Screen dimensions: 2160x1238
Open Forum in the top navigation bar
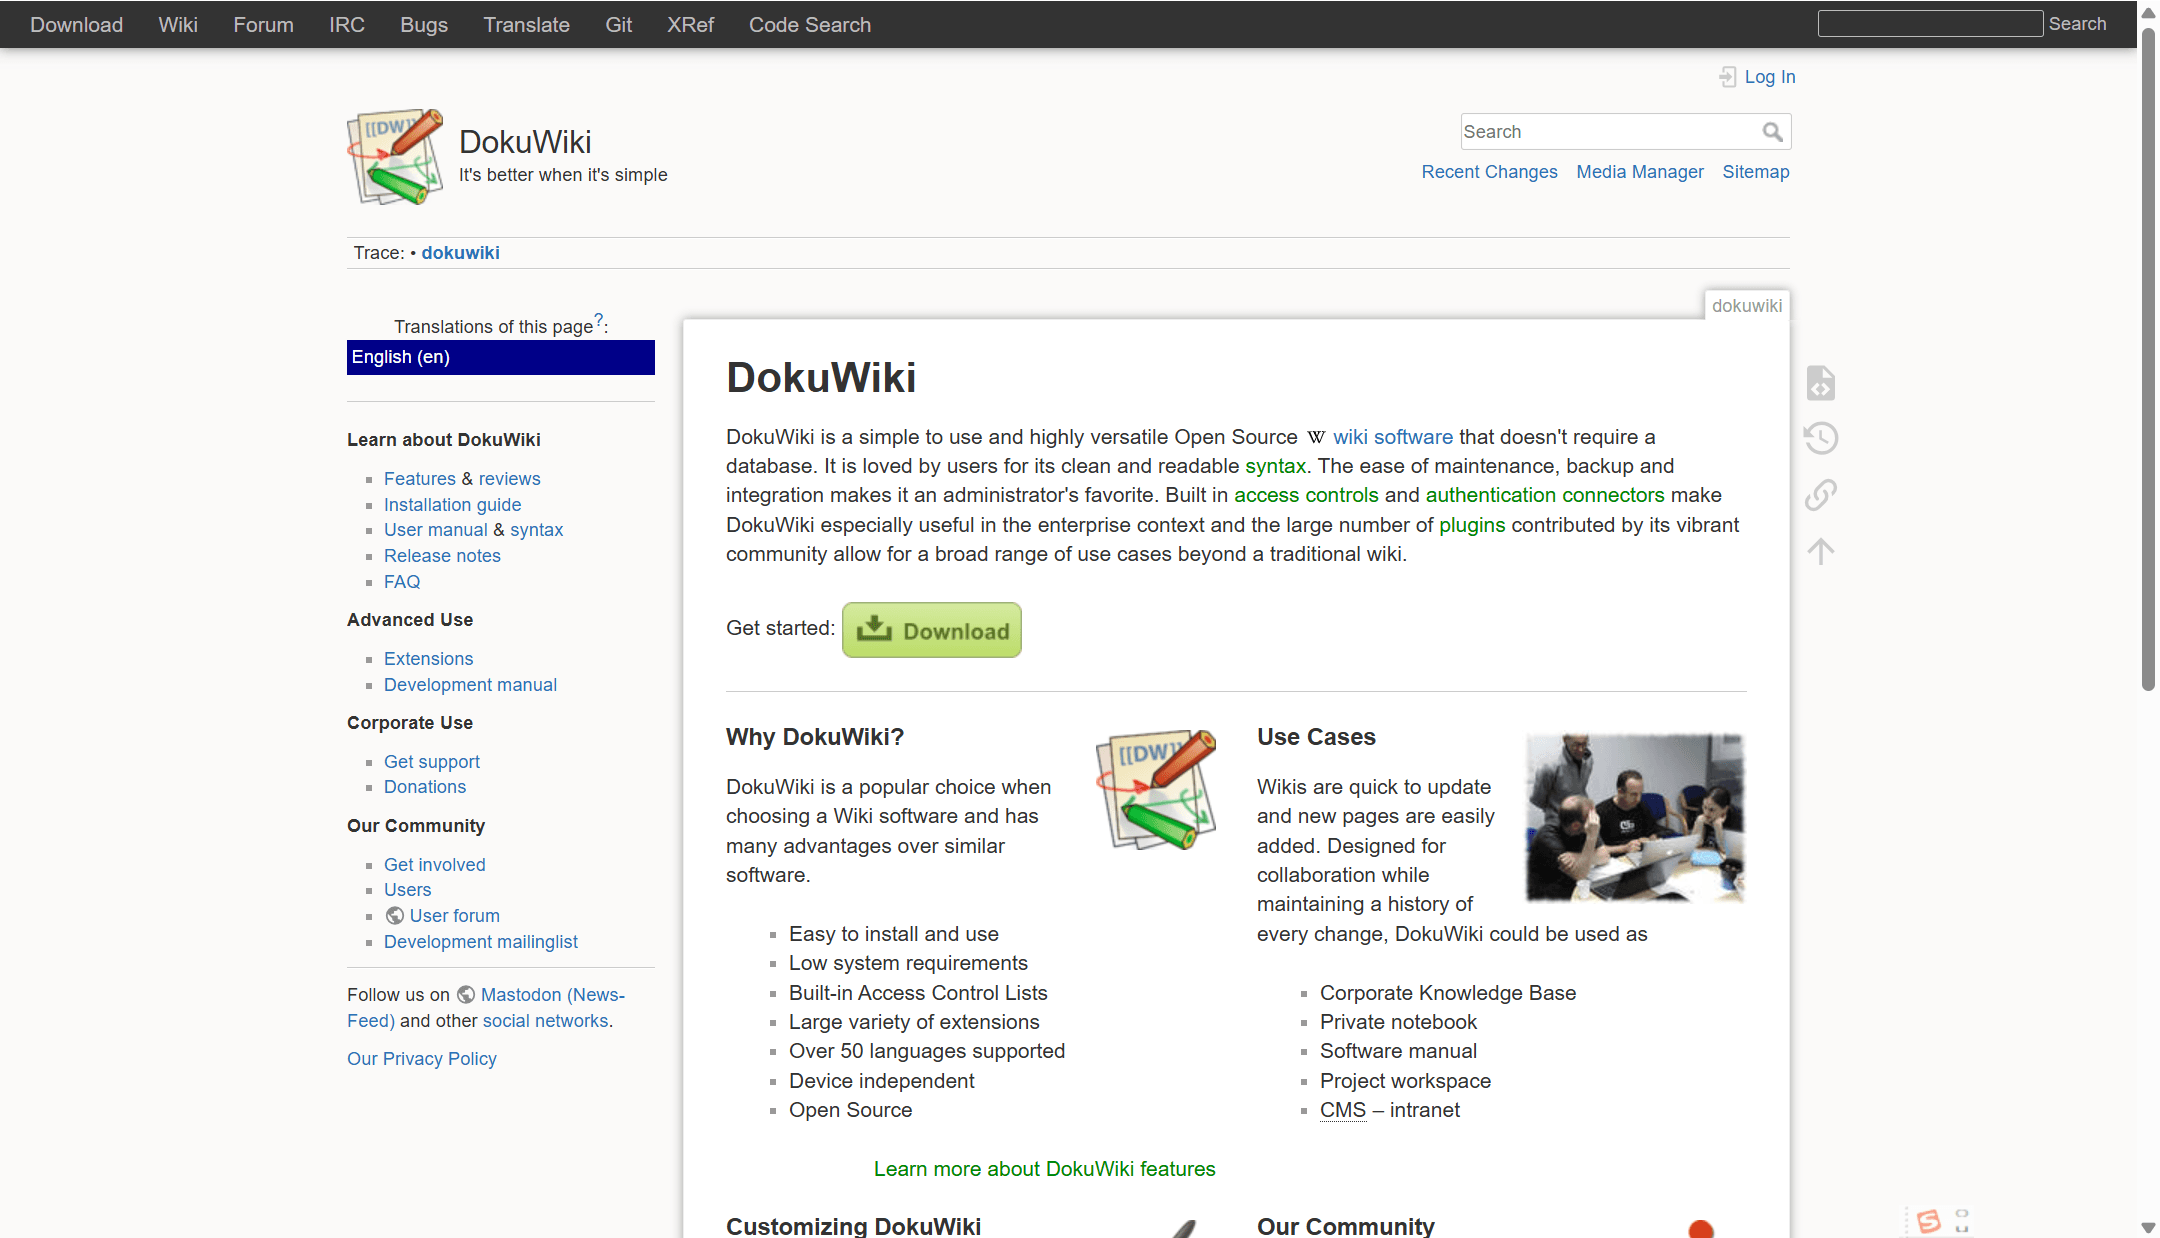(x=263, y=25)
